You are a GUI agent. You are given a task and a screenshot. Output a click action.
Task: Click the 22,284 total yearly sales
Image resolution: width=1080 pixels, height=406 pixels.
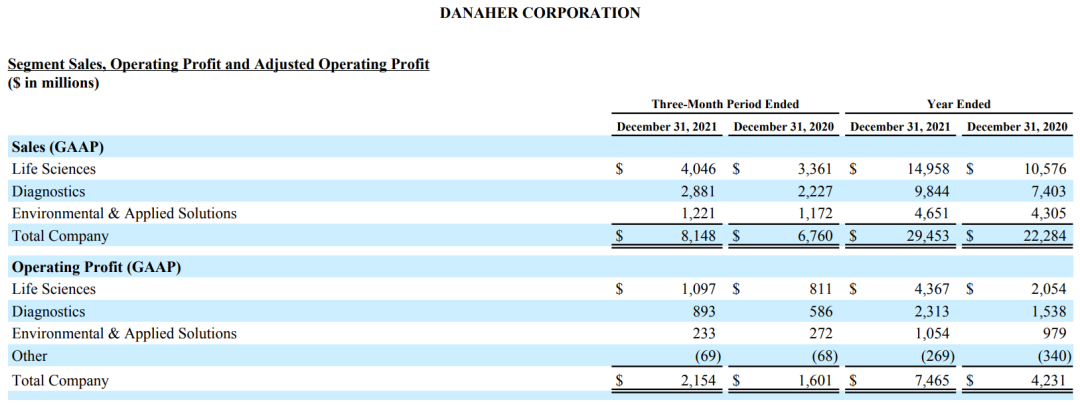(x=1044, y=236)
